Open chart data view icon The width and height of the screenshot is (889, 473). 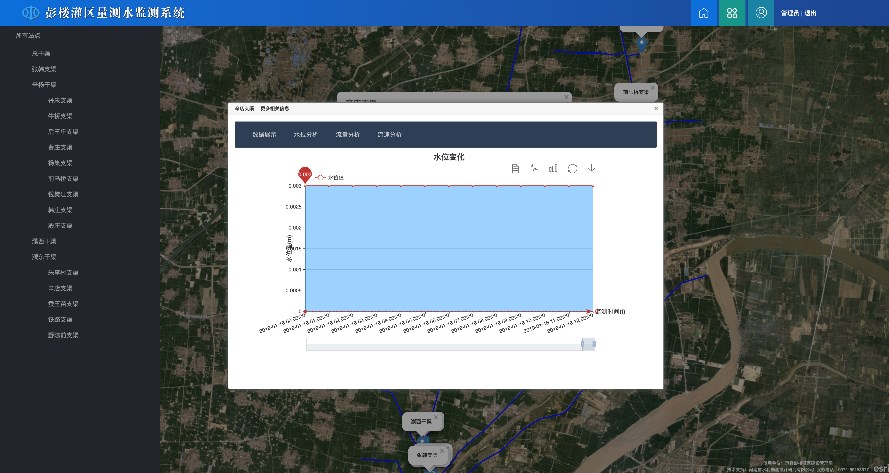[515, 168]
